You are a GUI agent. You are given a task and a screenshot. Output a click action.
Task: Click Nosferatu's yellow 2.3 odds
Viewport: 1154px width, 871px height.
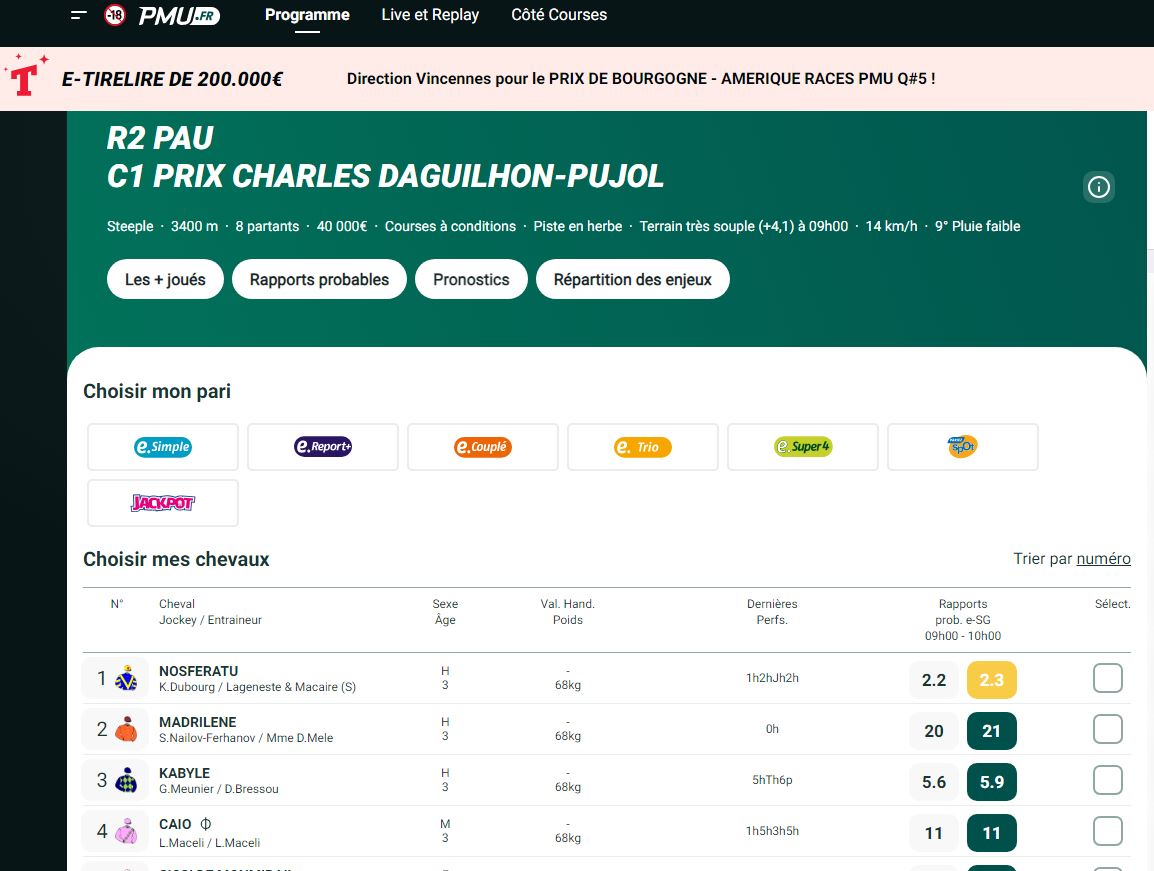[991, 680]
